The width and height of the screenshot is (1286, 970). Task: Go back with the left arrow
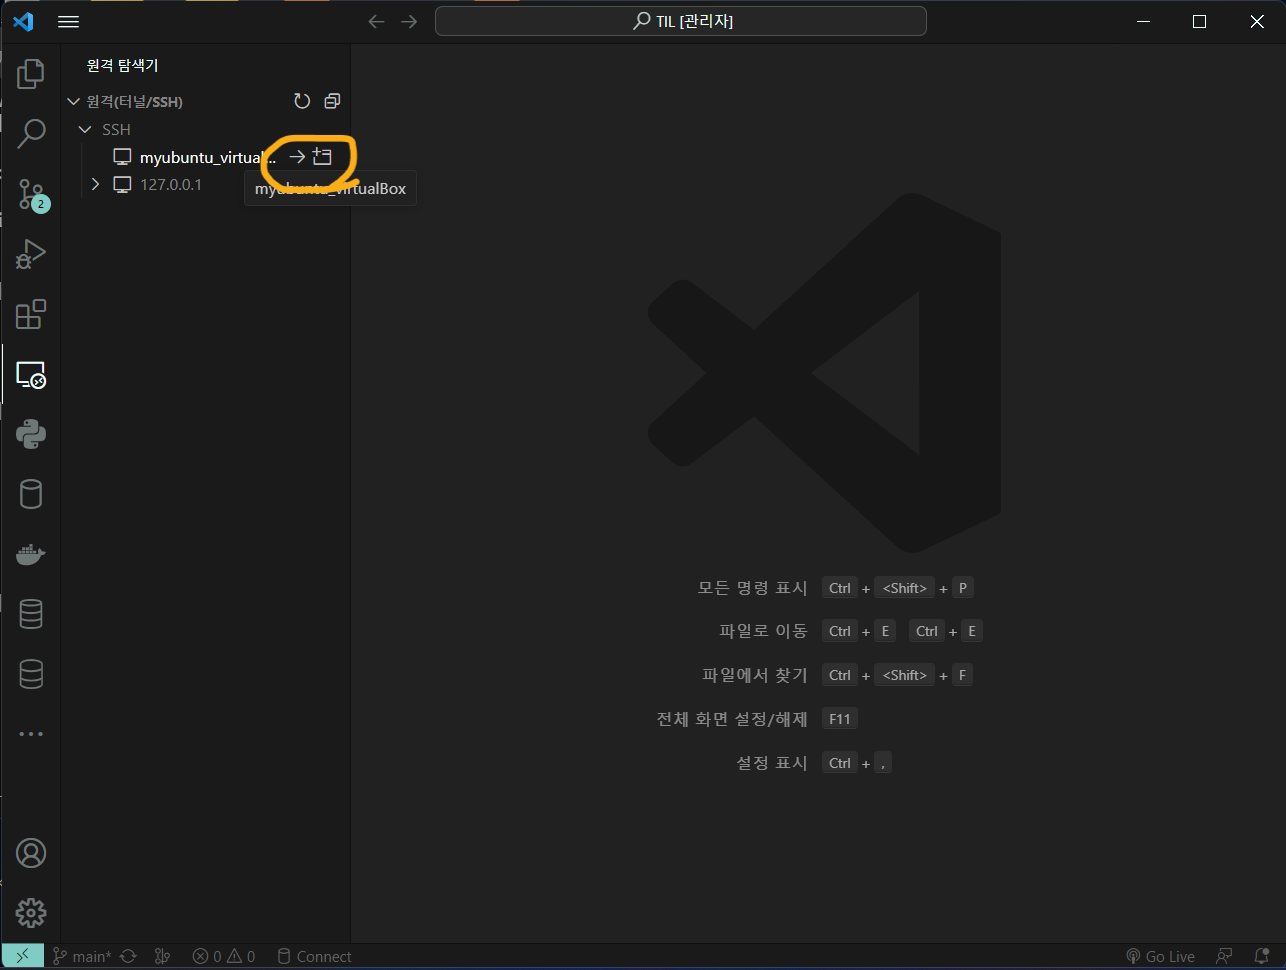pyautogui.click(x=376, y=21)
